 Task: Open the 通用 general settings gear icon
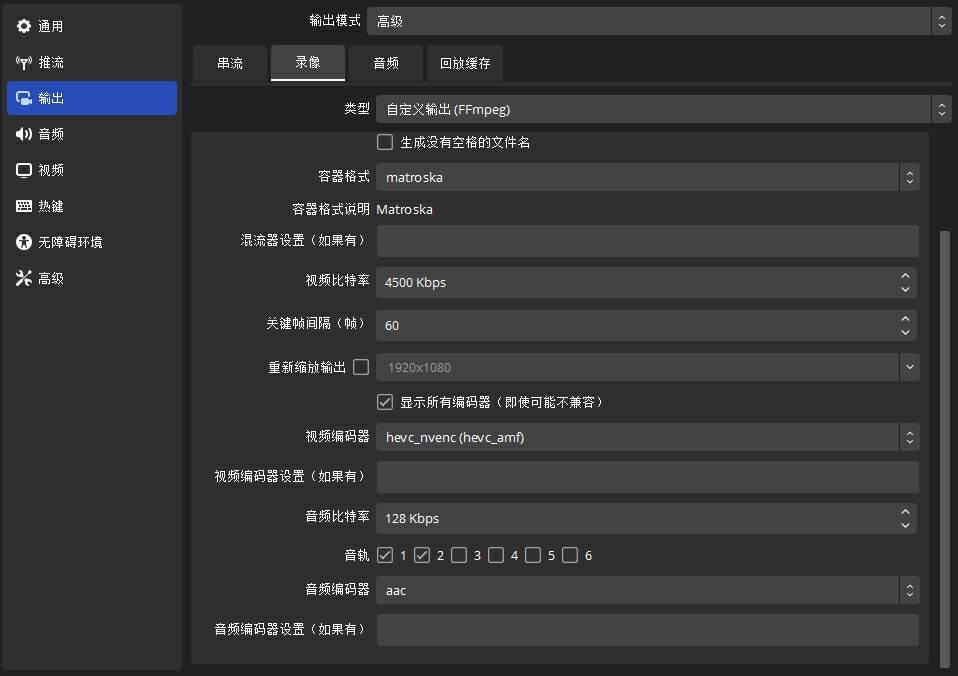tap(24, 26)
